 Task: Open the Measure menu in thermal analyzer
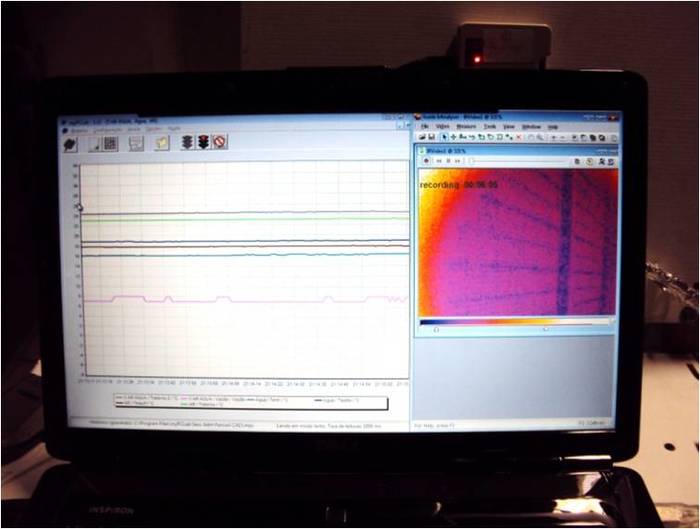pyautogui.click(x=466, y=127)
